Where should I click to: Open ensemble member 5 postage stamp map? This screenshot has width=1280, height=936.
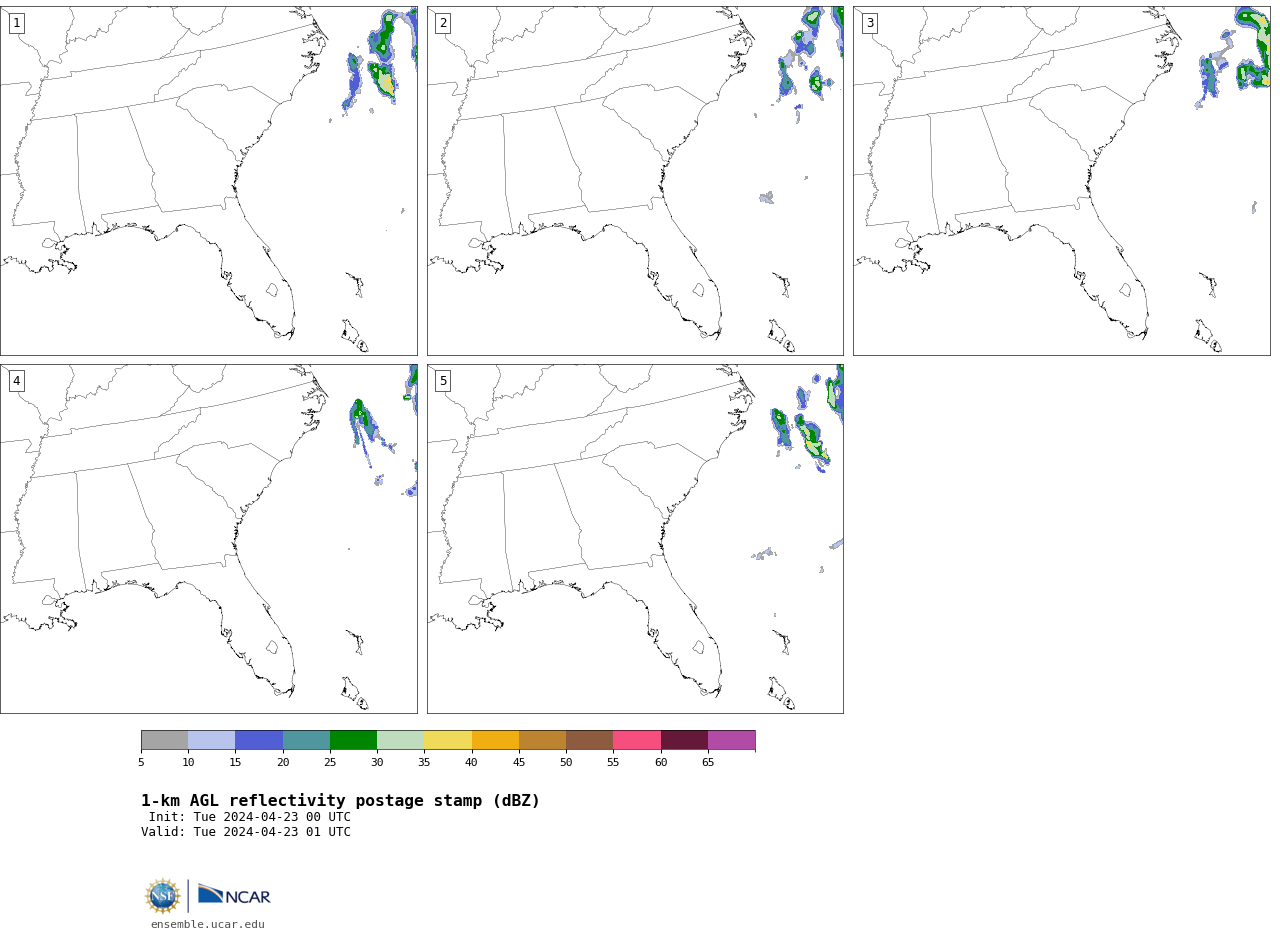[x=635, y=539]
